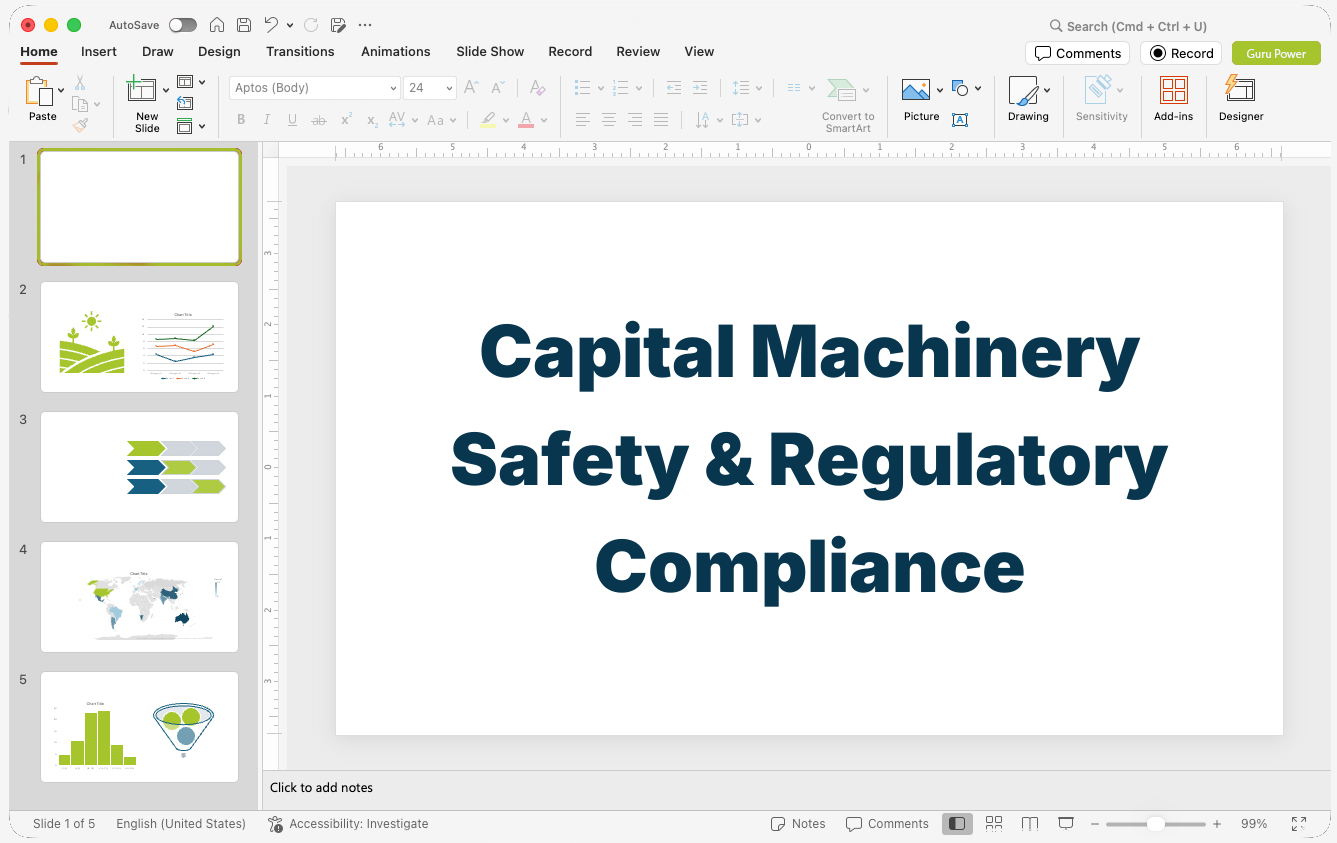1337x843 pixels.
Task: Expand the Layout dropdown arrow
Action: [x=202, y=82]
